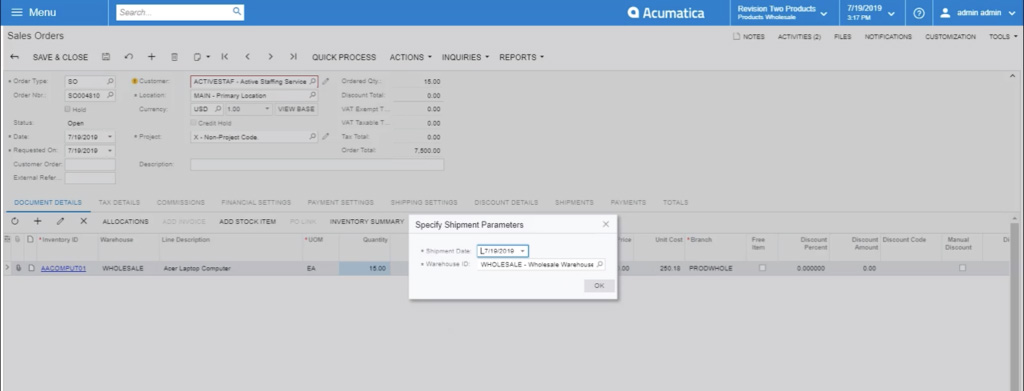Image resolution: width=1024 pixels, height=391 pixels.
Task: Edit the customer with pencil icon
Action: [x=326, y=82]
